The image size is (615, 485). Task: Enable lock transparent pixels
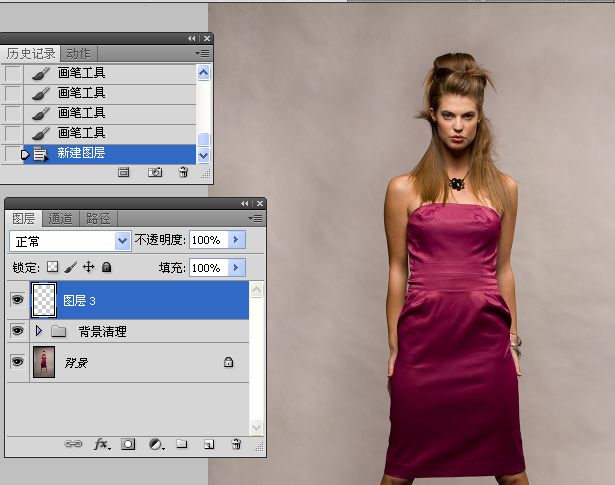[52, 267]
